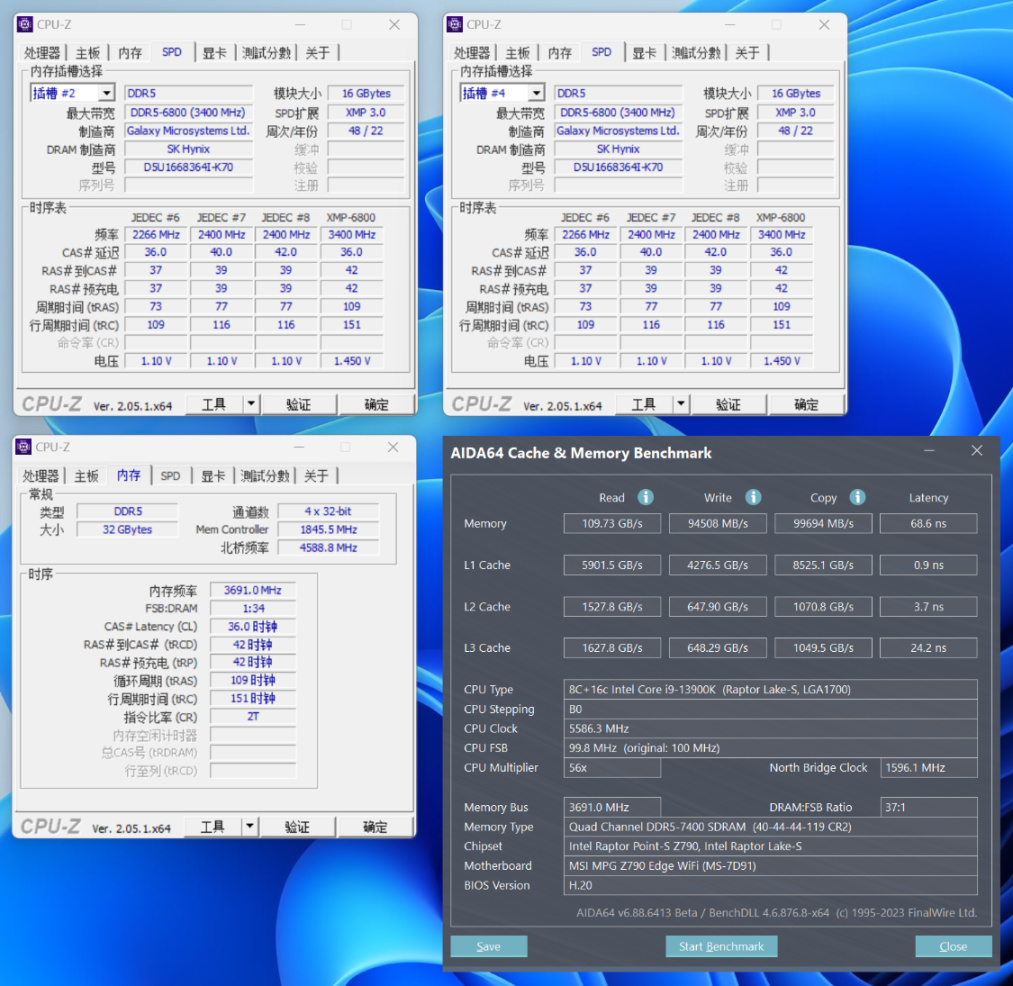Click 验证 button in slot #4 window
Viewport: 1013px width, 986px height.
pyautogui.click(x=728, y=404)
